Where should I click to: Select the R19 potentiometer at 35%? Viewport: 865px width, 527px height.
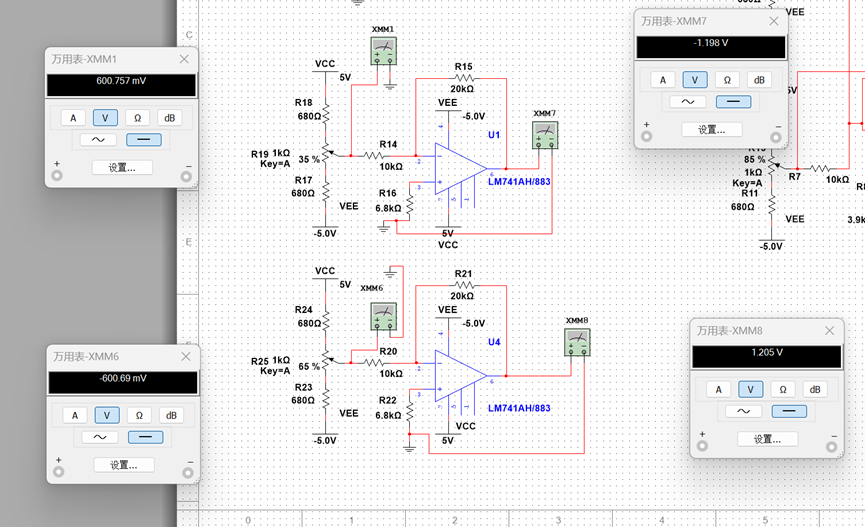(325, 156)
